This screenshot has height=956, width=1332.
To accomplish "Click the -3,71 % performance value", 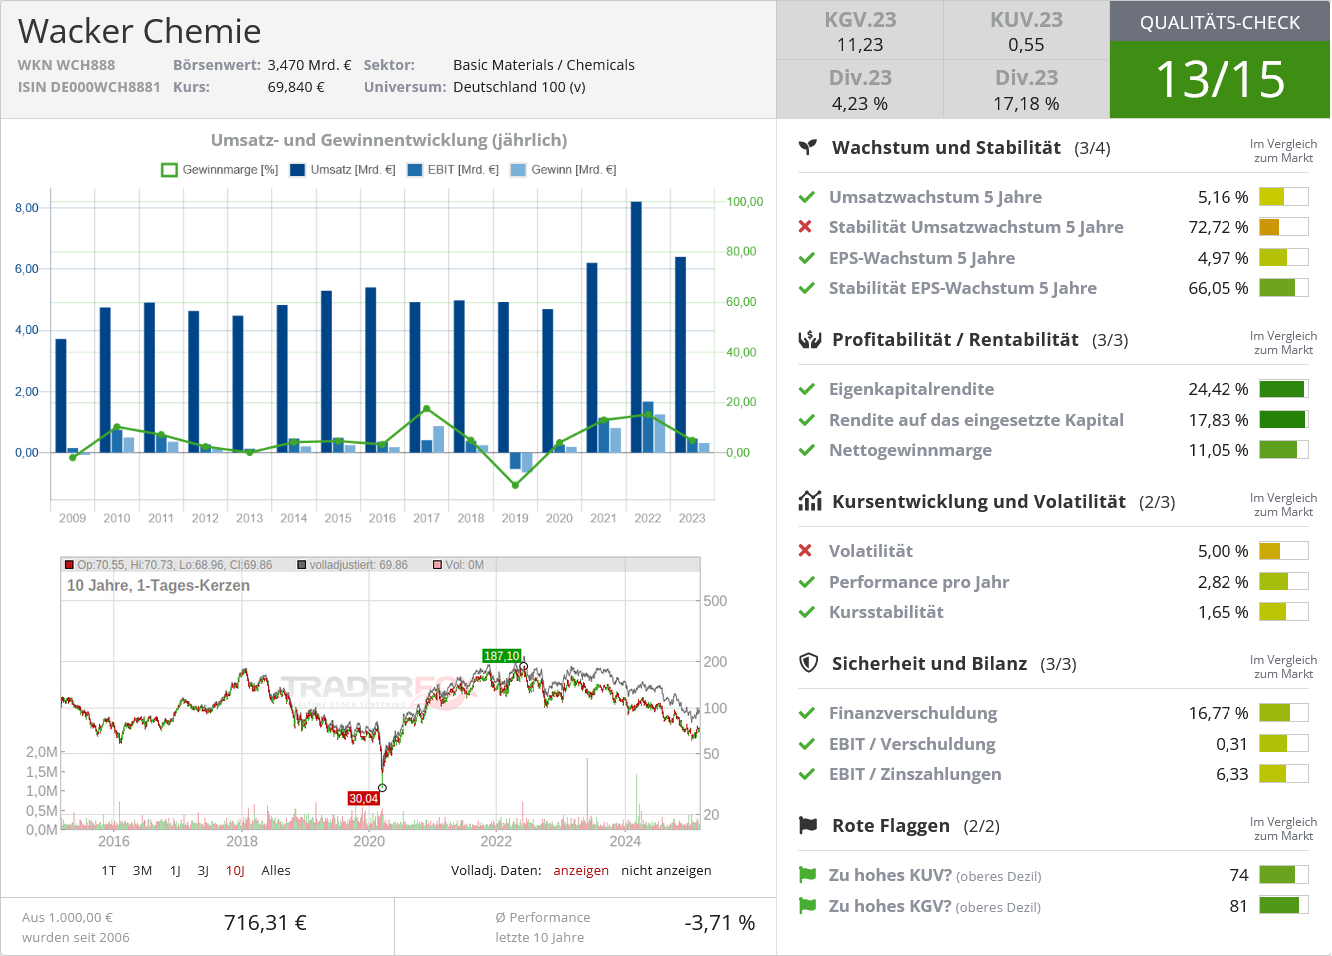I will 720,923.
